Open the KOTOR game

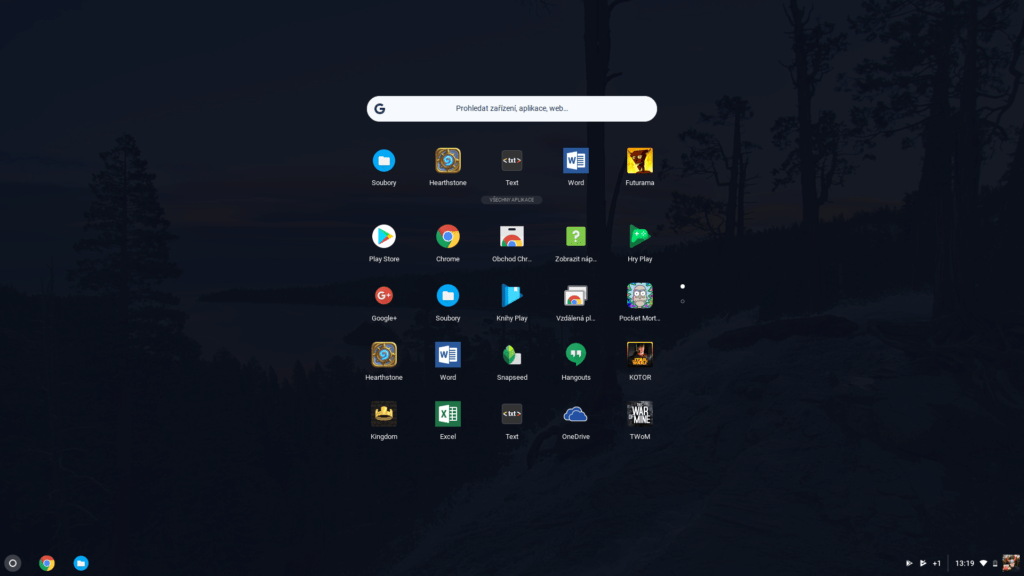pyautogui.click(x=640, y=355)
